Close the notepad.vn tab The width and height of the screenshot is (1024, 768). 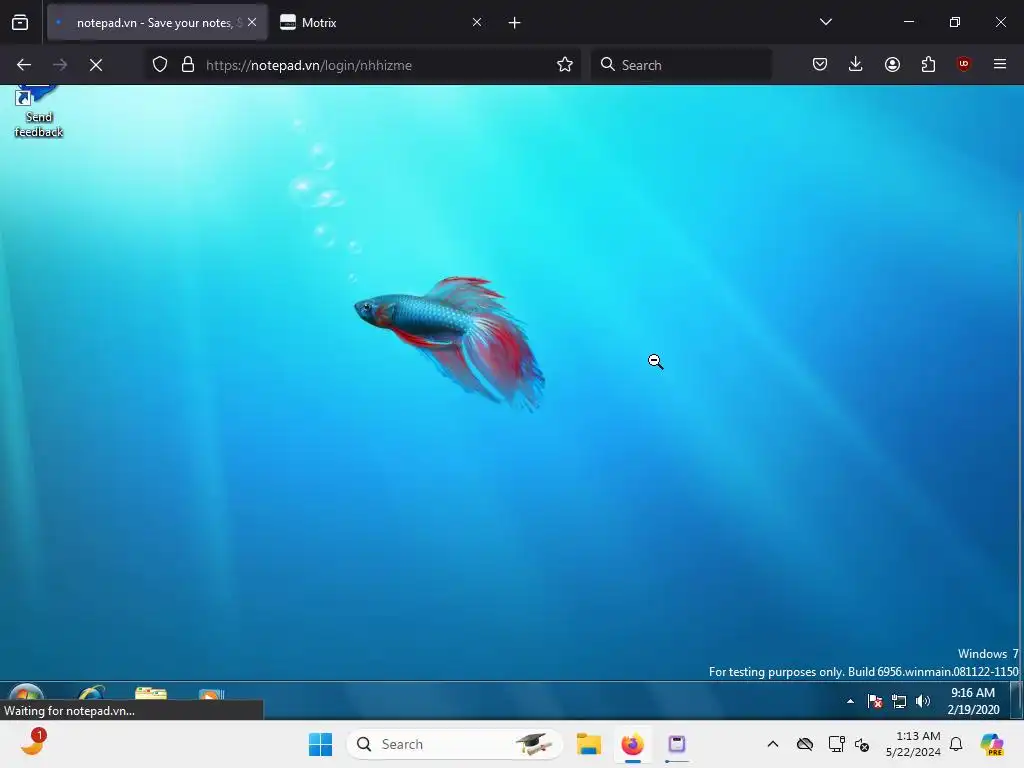pyautogui.click(x=252, y=22)
